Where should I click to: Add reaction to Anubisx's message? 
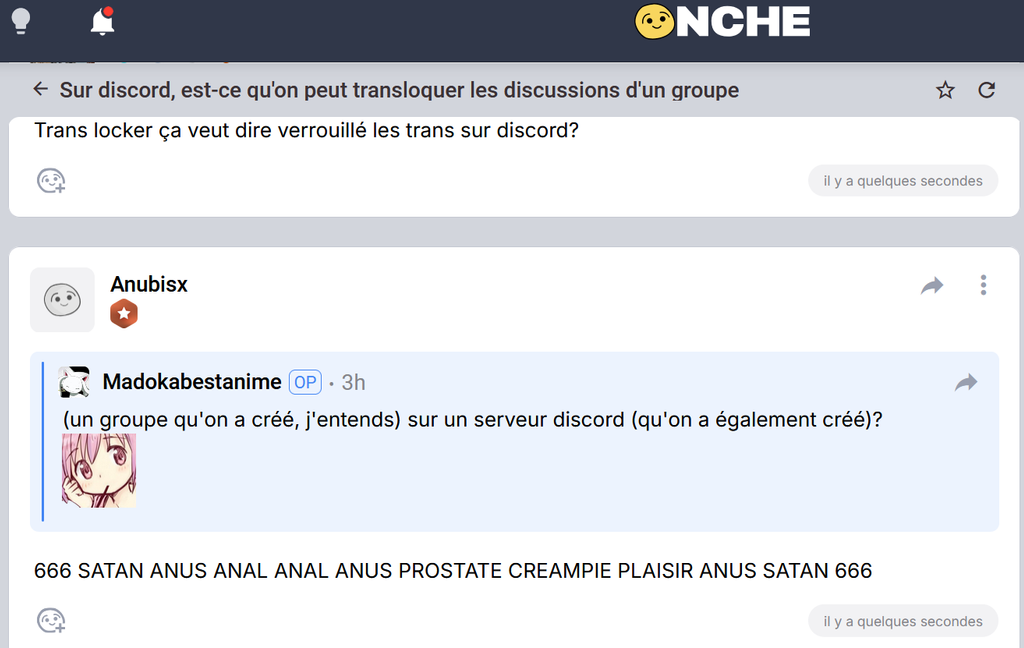pos(51,621)
